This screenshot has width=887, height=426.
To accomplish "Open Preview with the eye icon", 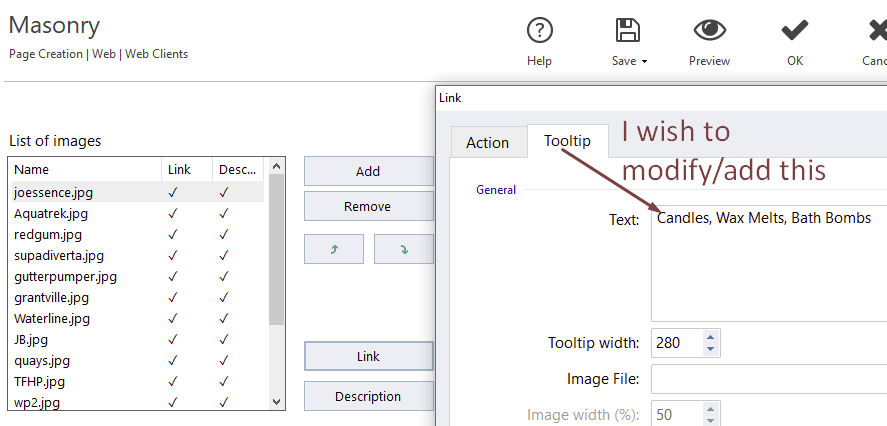I will pos(709,30).
